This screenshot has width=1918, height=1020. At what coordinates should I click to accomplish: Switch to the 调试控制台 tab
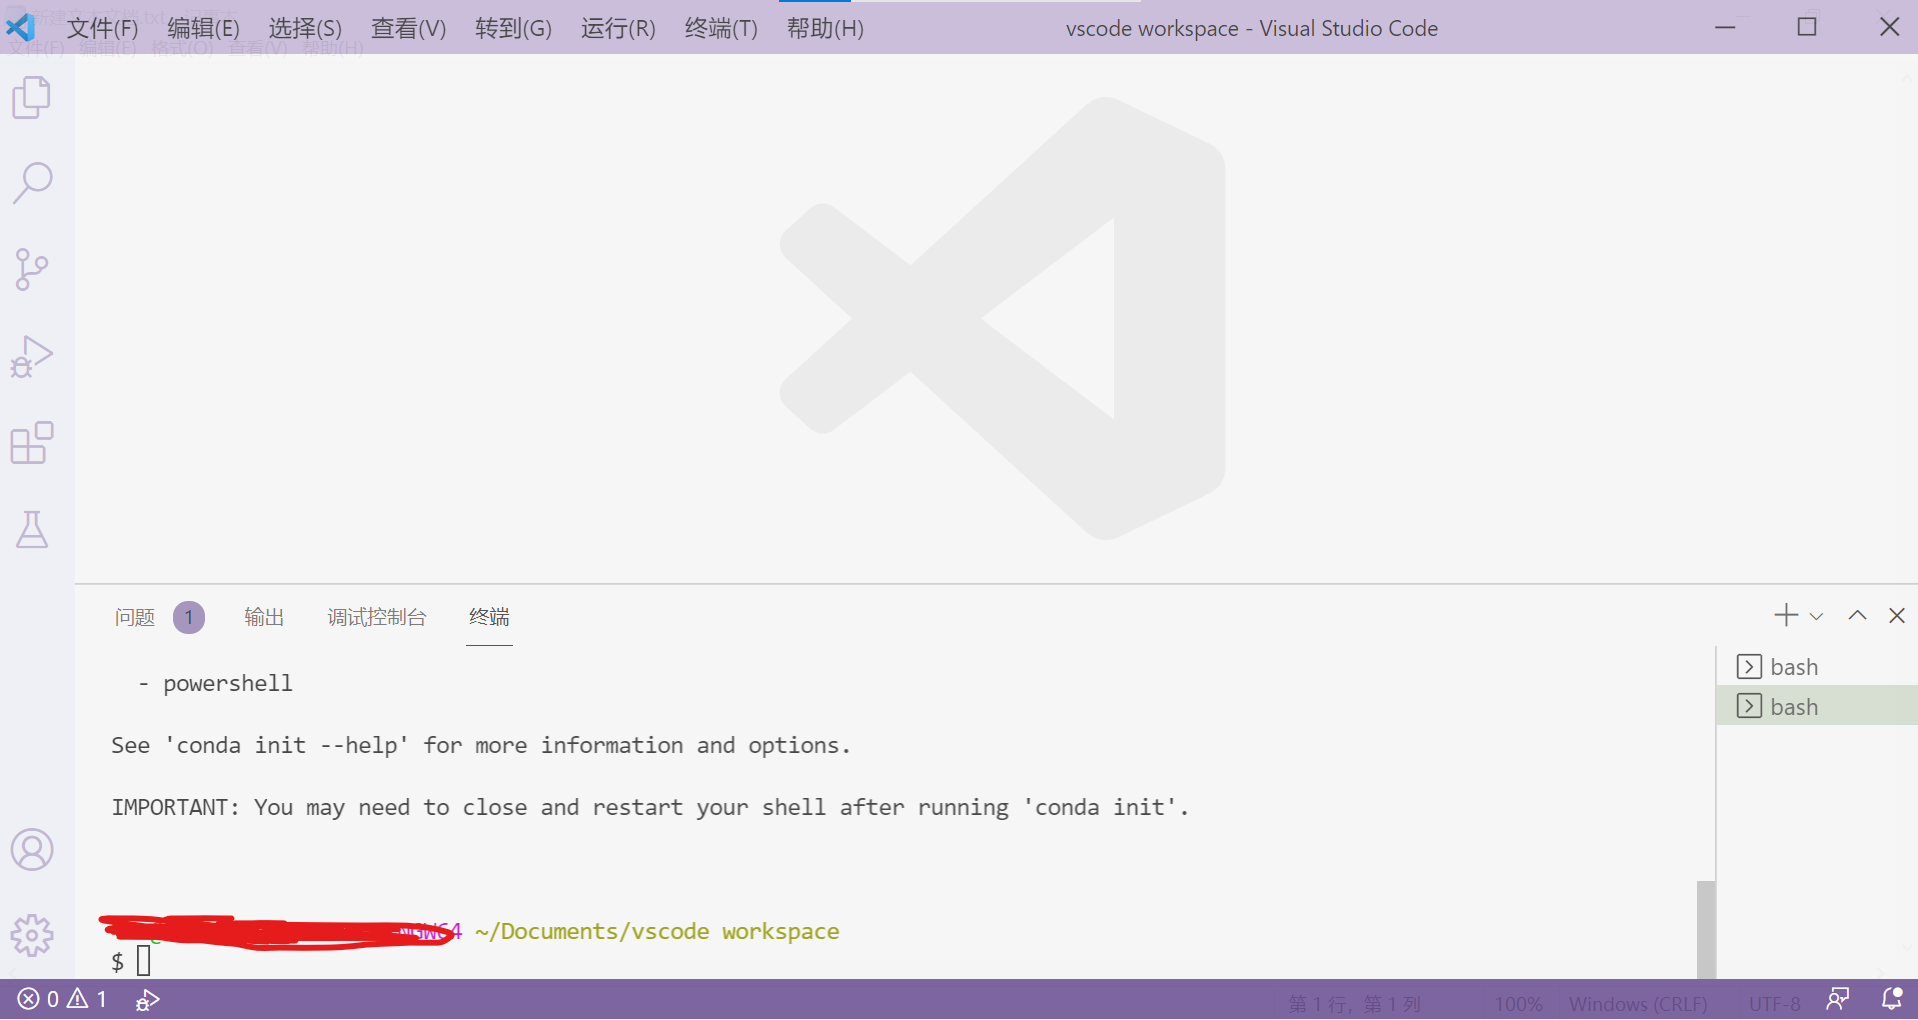click(x=377, y=617)
